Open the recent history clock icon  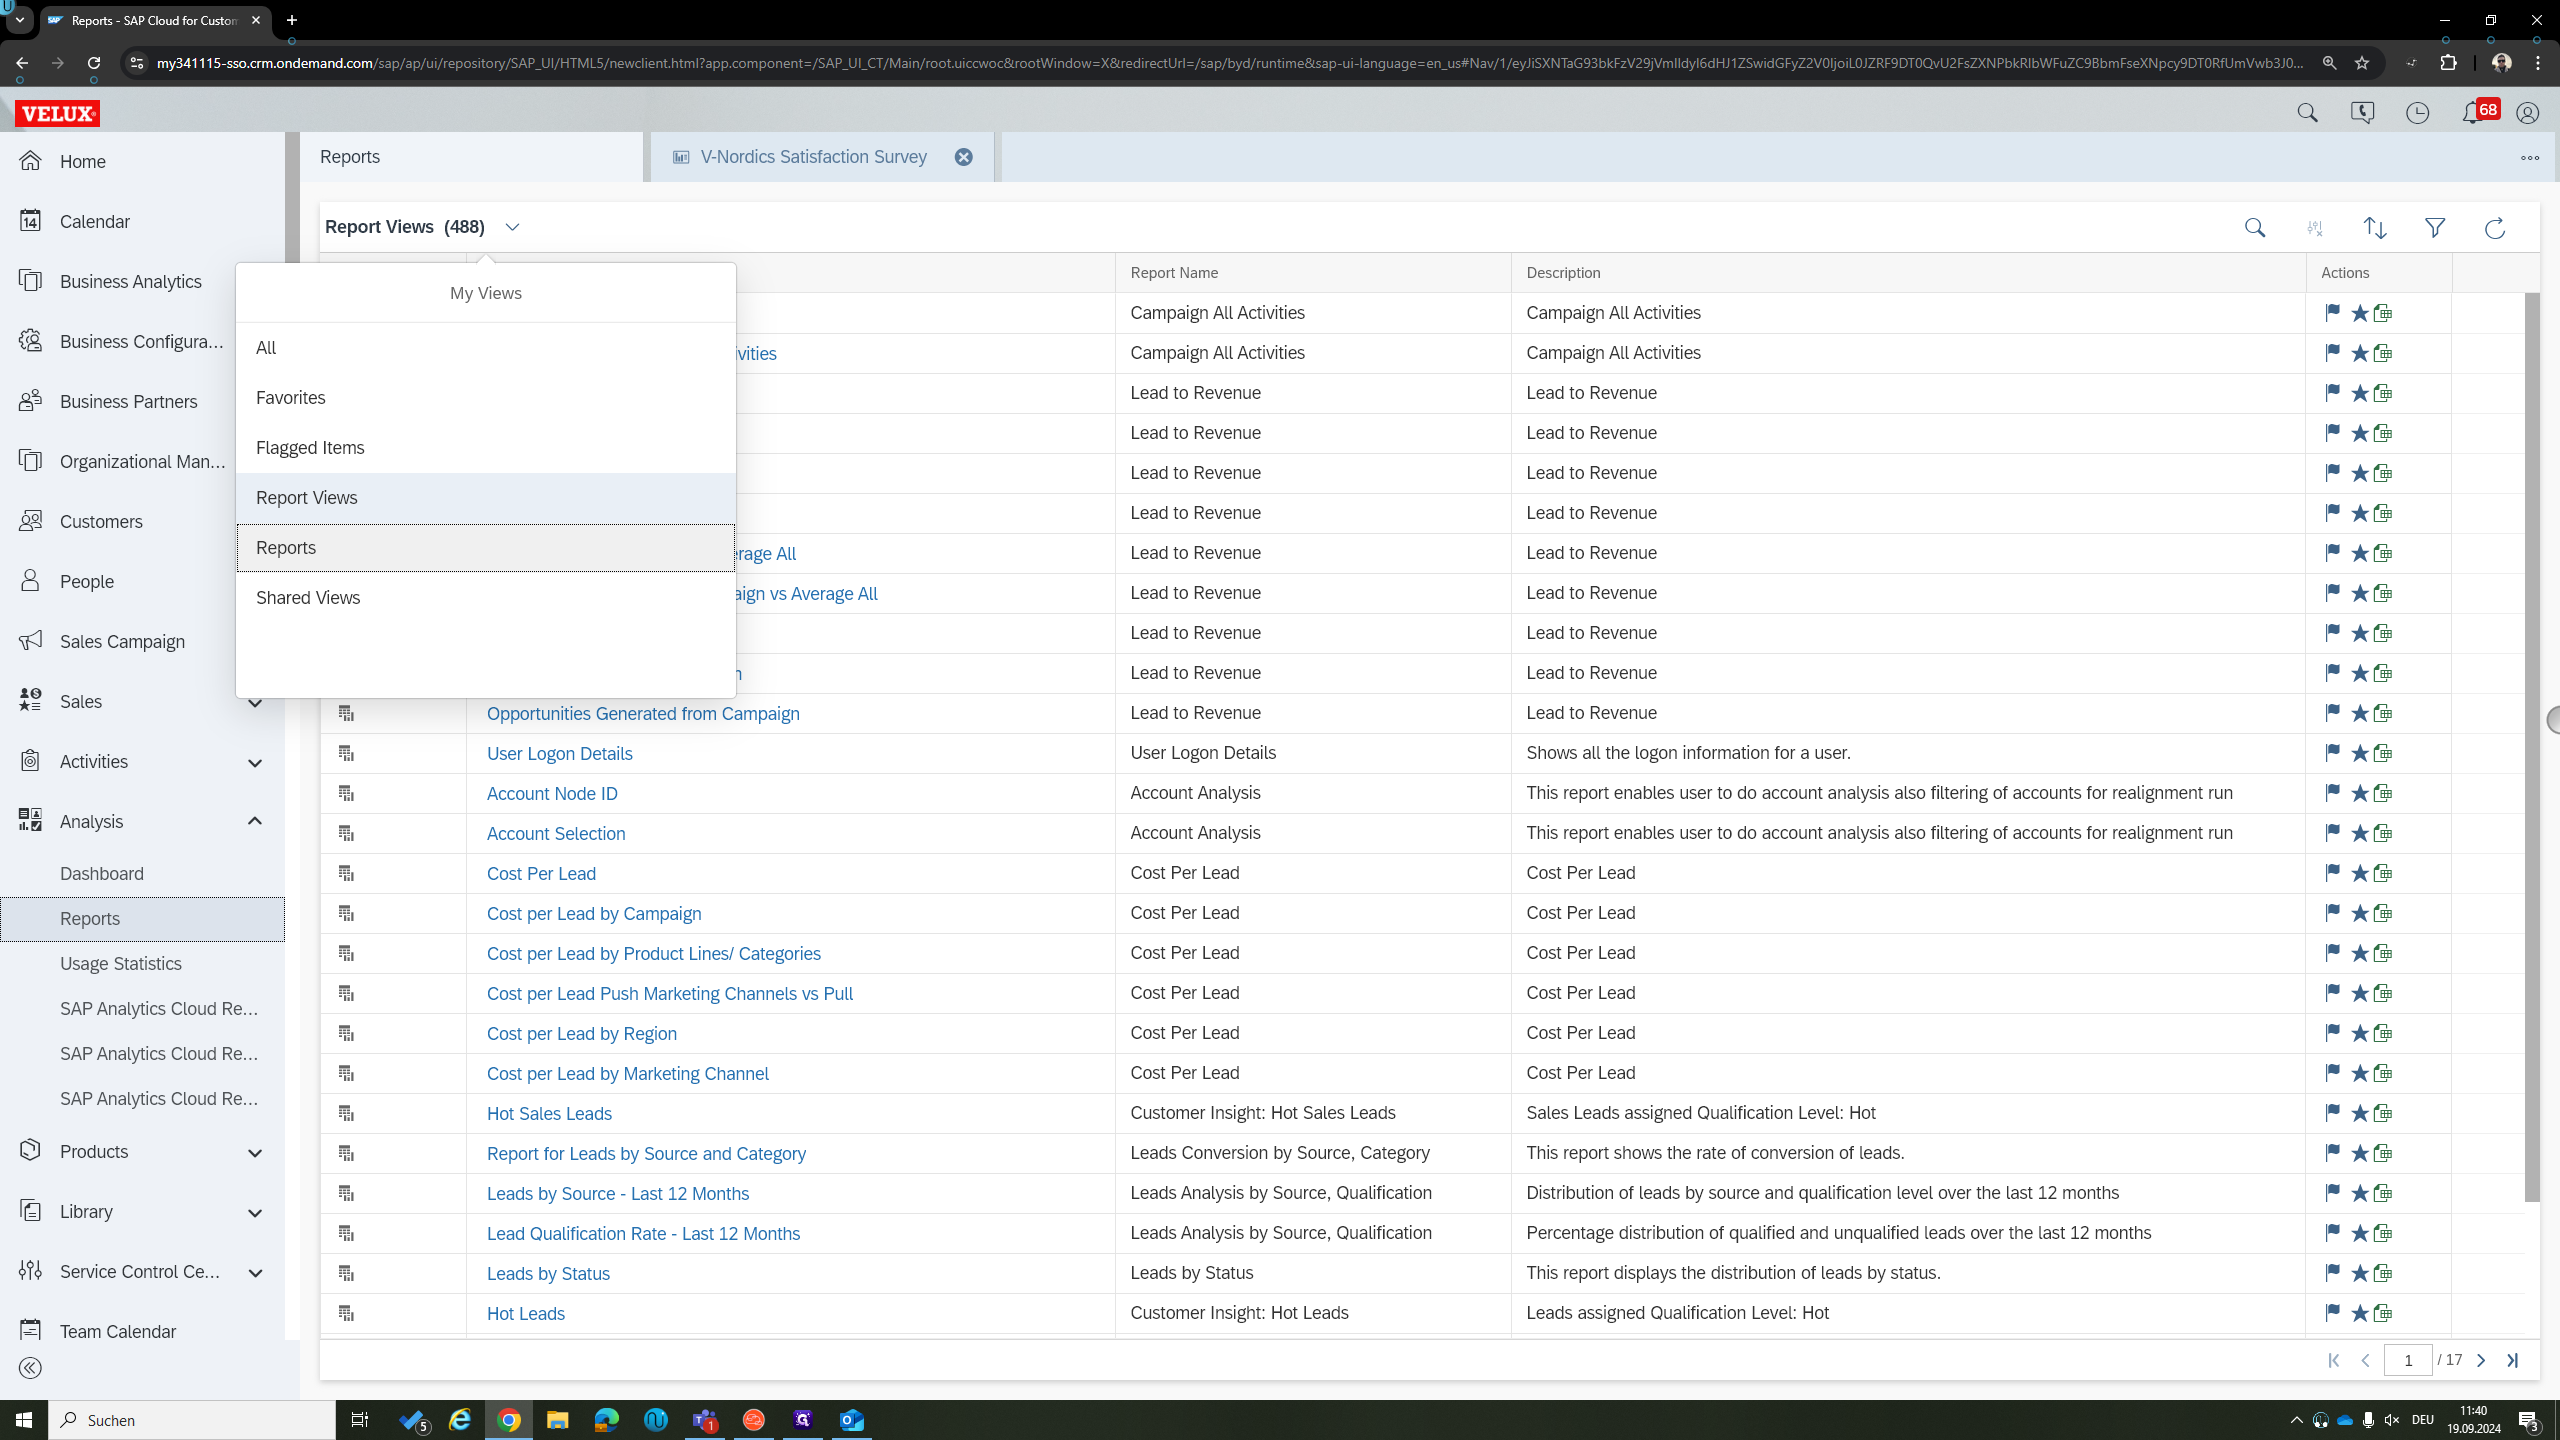(x=2417, y=113)
